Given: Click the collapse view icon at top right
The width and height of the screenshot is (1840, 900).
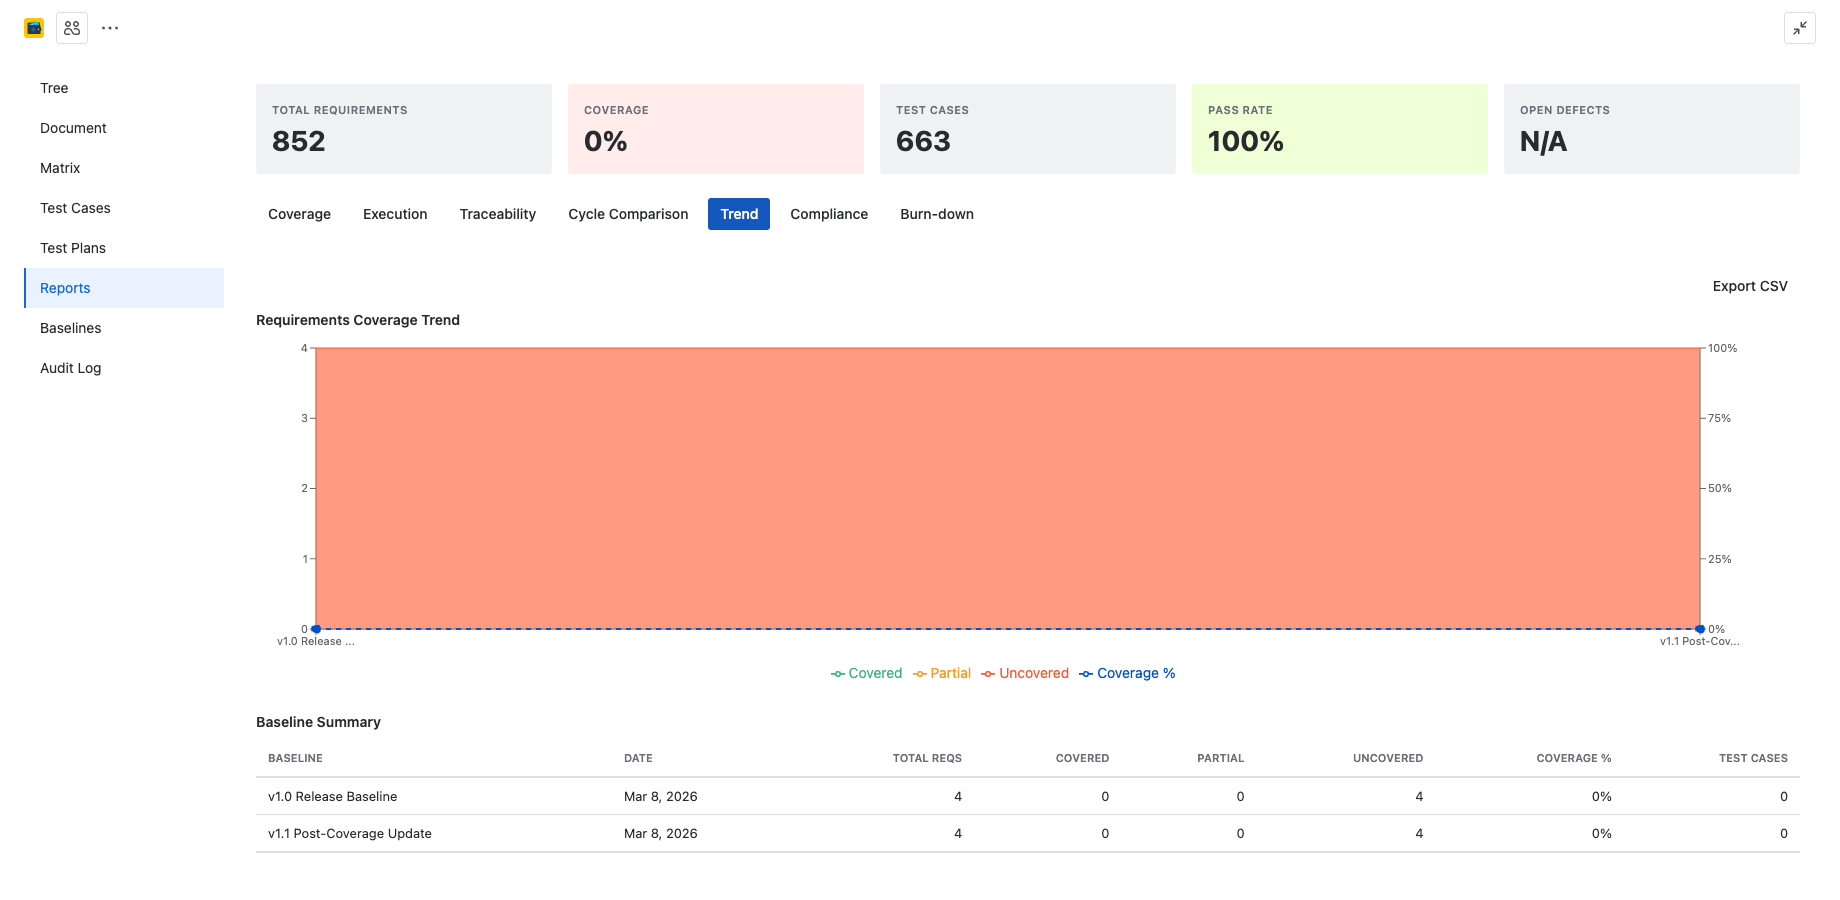Looking at the screenshot, I should pyautogui.click(x=1800, y=28).
